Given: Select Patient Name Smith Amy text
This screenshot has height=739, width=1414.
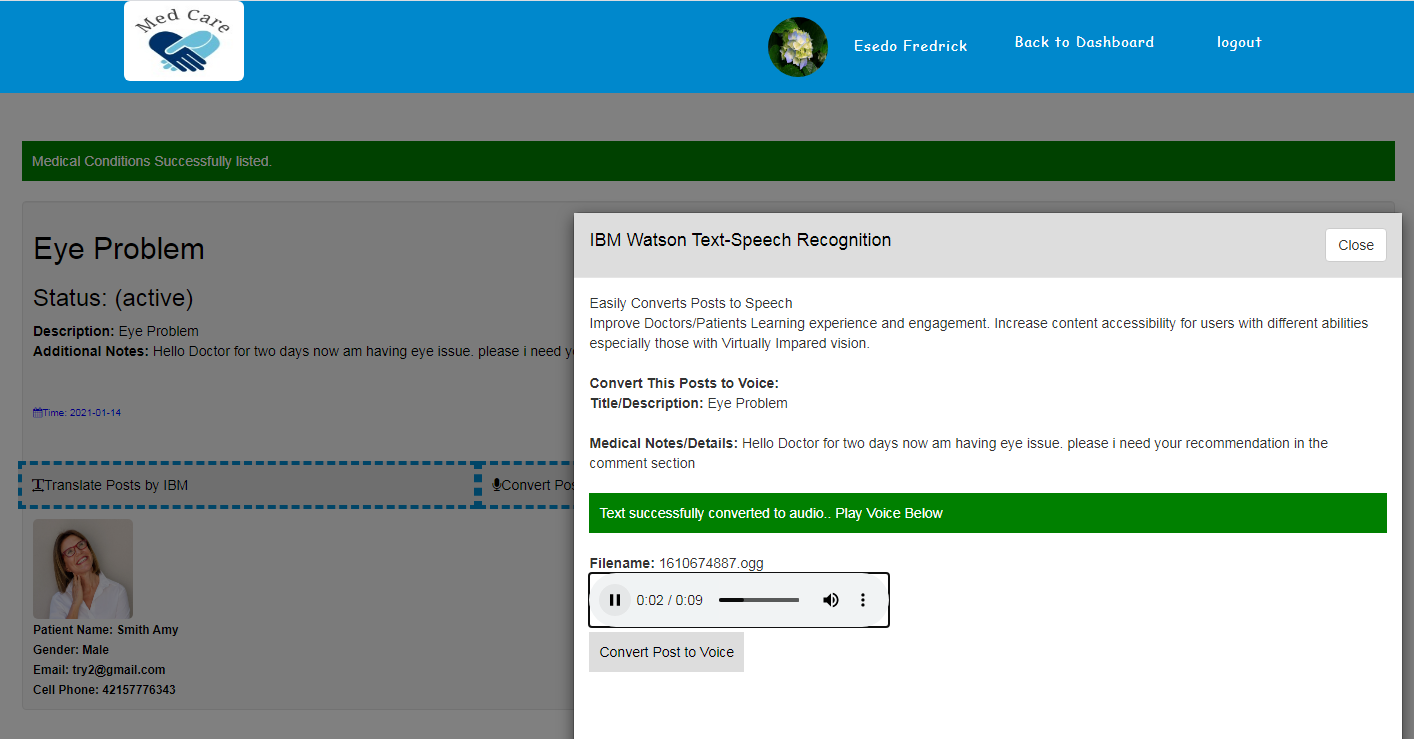Looking at the screenshot, I should [x=106, y=630].
